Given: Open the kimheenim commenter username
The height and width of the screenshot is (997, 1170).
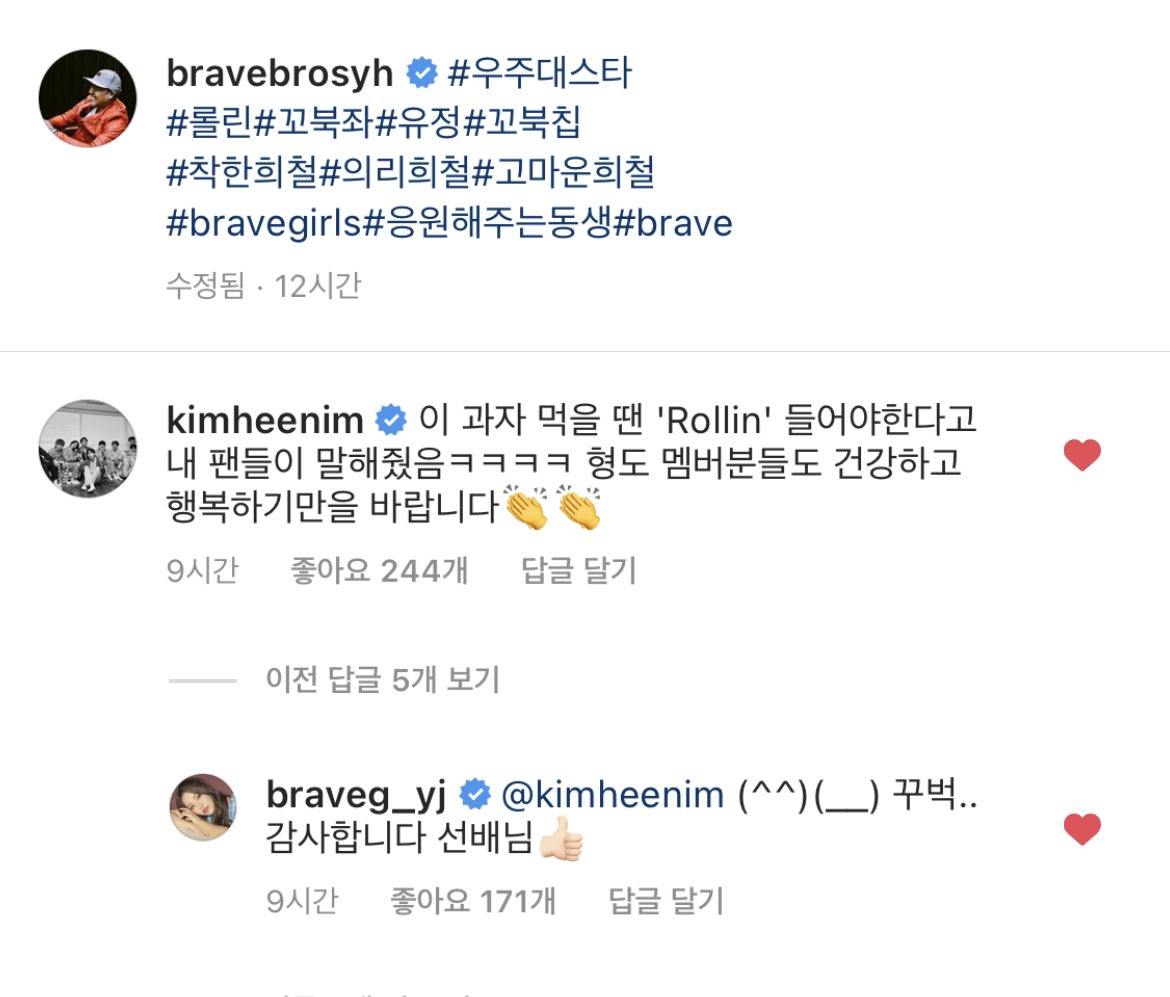Looking at the screenshot, I should click(265, 420).
